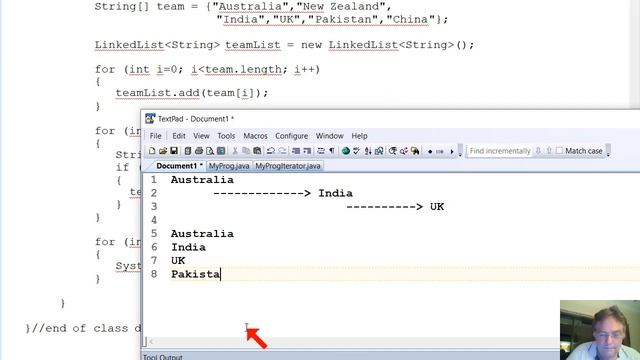Click '"Pakistan"' in the background team array
Image resolution: width=640 pixels, height=360 pixels.
click(x=344, y=20)
